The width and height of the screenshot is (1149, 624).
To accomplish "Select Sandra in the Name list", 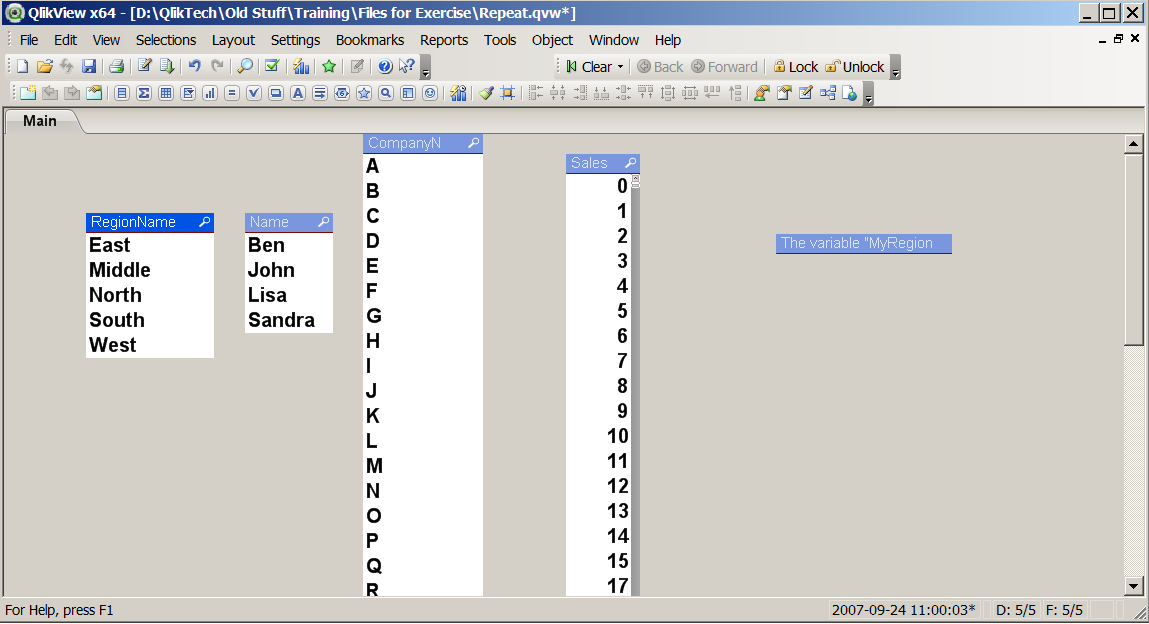I will tap(289, 320).
